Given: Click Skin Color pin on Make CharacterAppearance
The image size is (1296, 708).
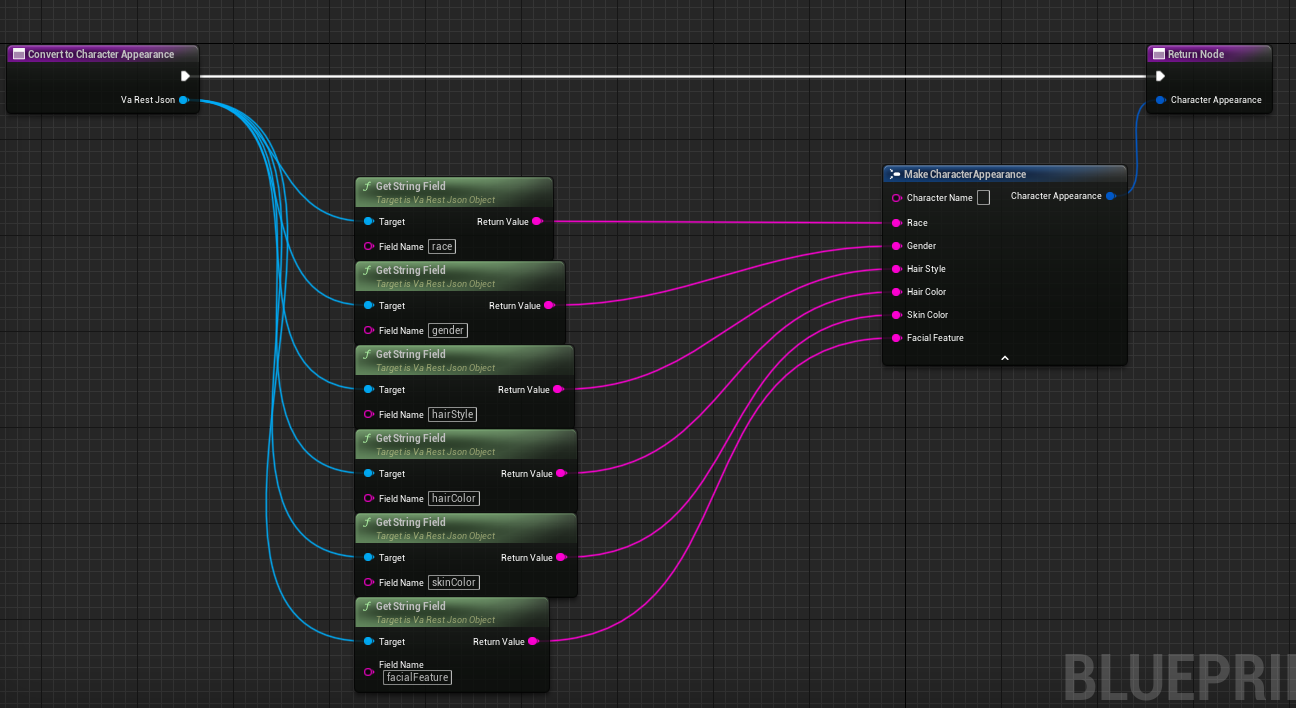Looking at the screenshot, I should (x=897, y=315).
